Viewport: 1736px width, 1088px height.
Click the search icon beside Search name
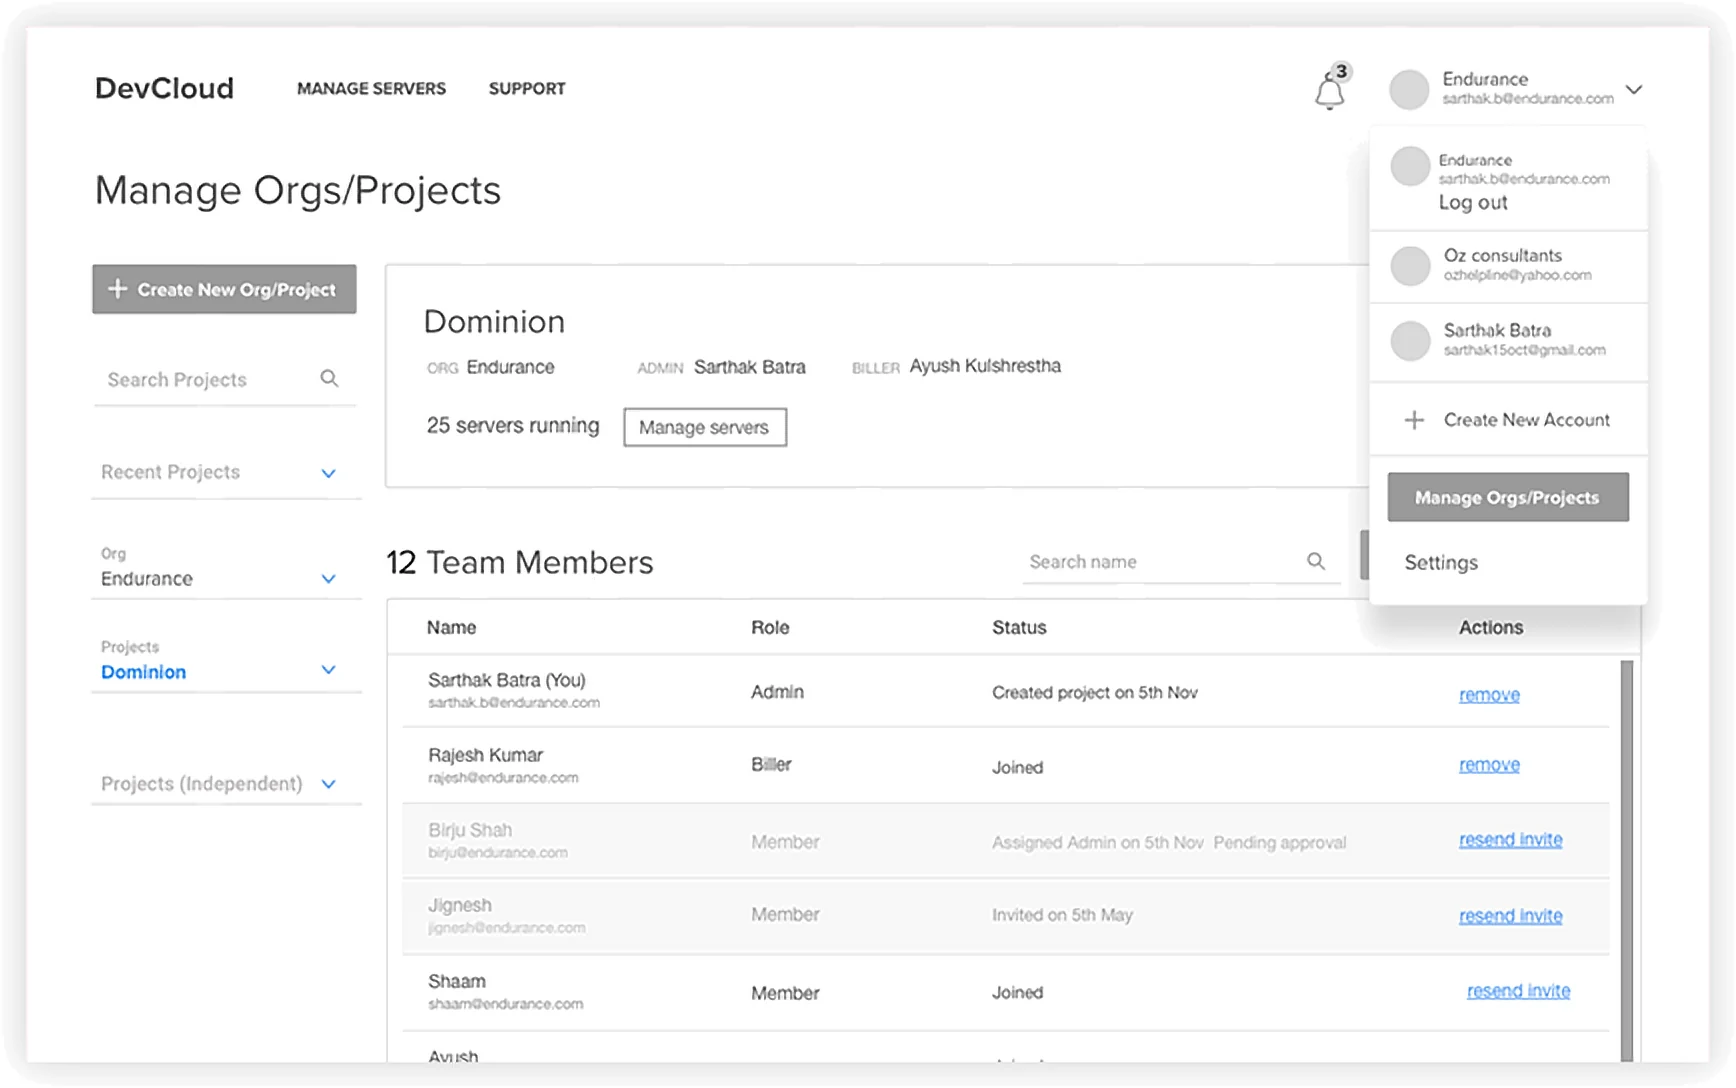click(1316, 561)
